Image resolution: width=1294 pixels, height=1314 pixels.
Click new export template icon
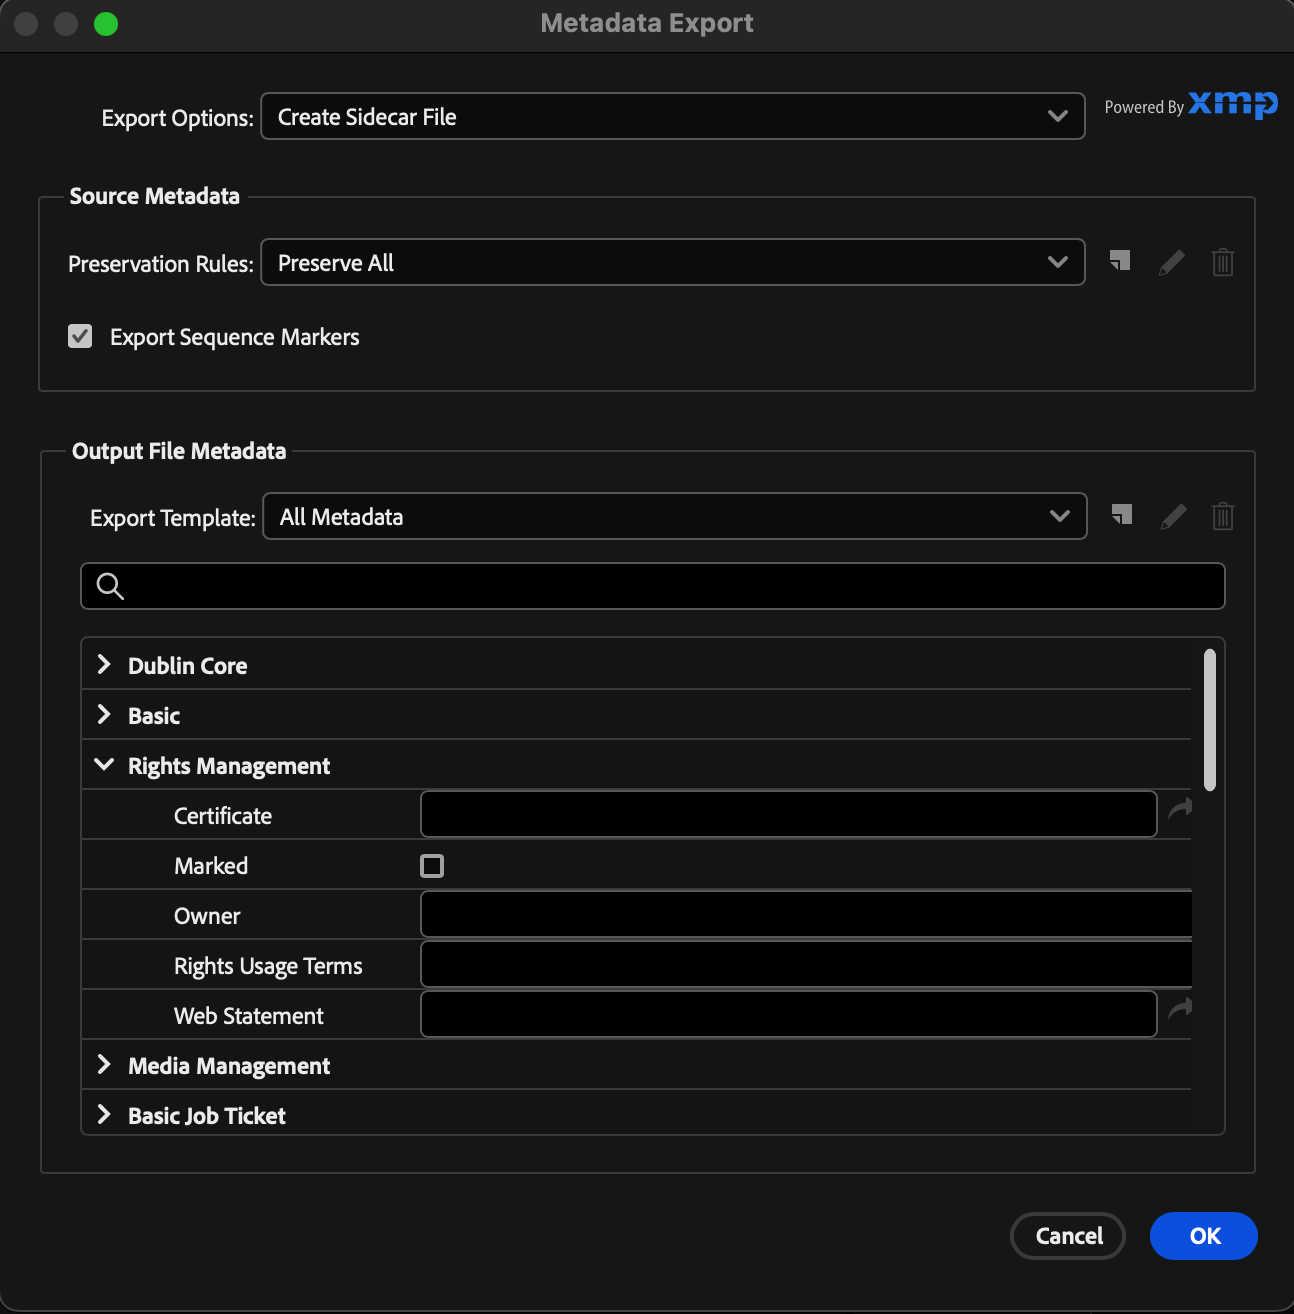tap(1122, 516)
